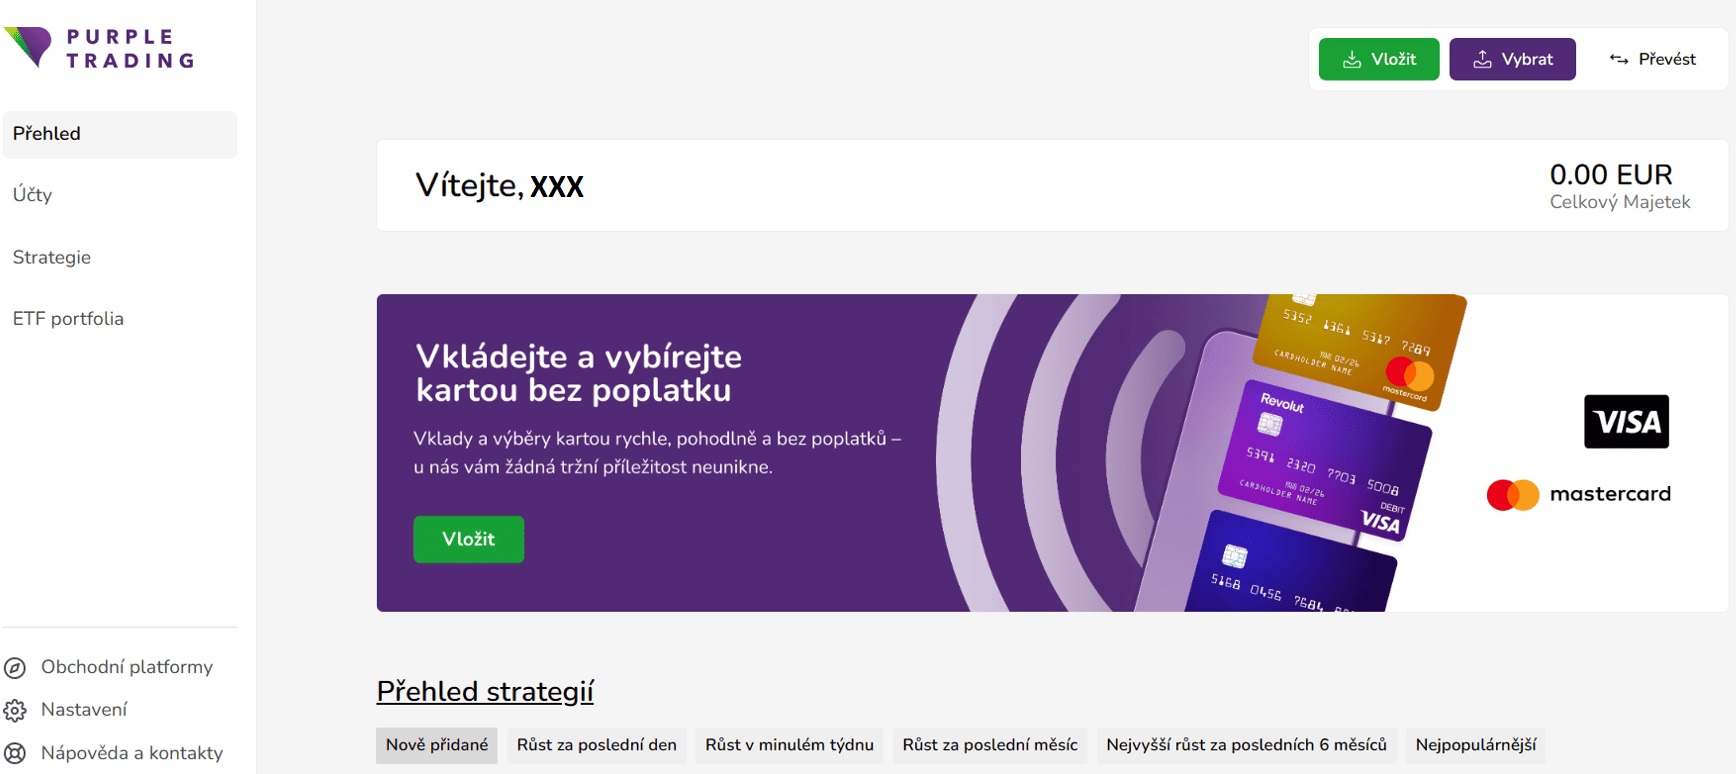Click the green Vložit button in header
1736x774 pixels.
click(1379, 59)
